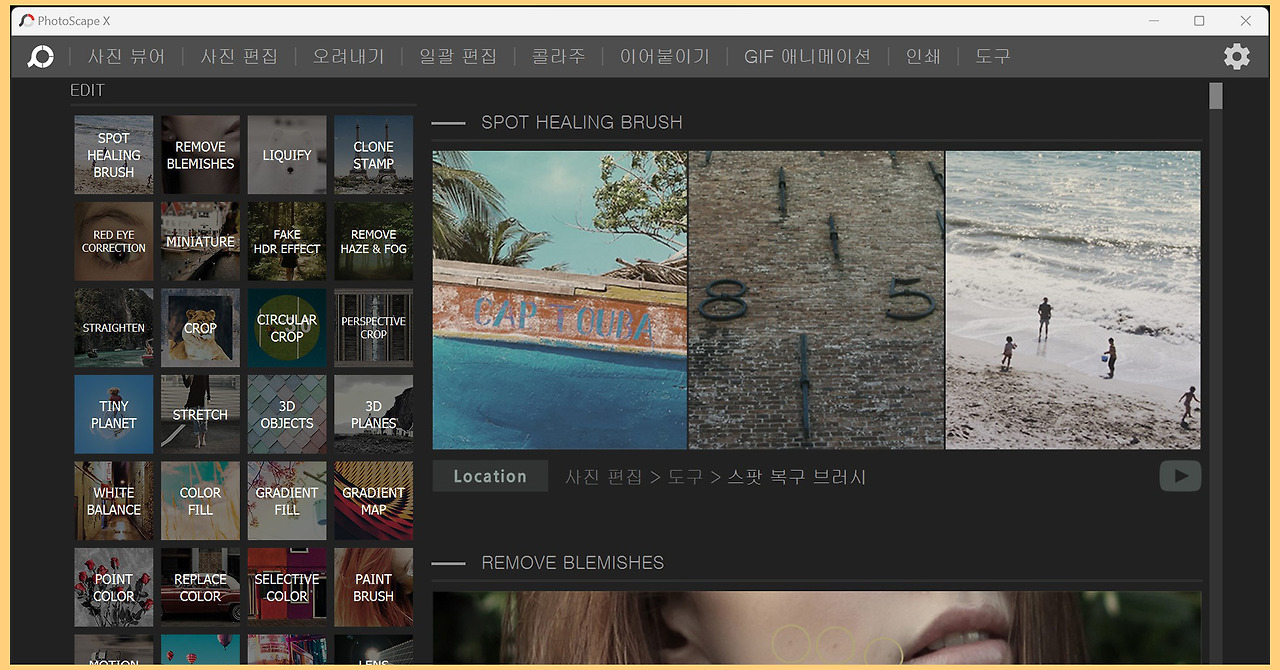Select the Liquify tile
Viewport: 1280px width, 670px height.
[287, 155]
